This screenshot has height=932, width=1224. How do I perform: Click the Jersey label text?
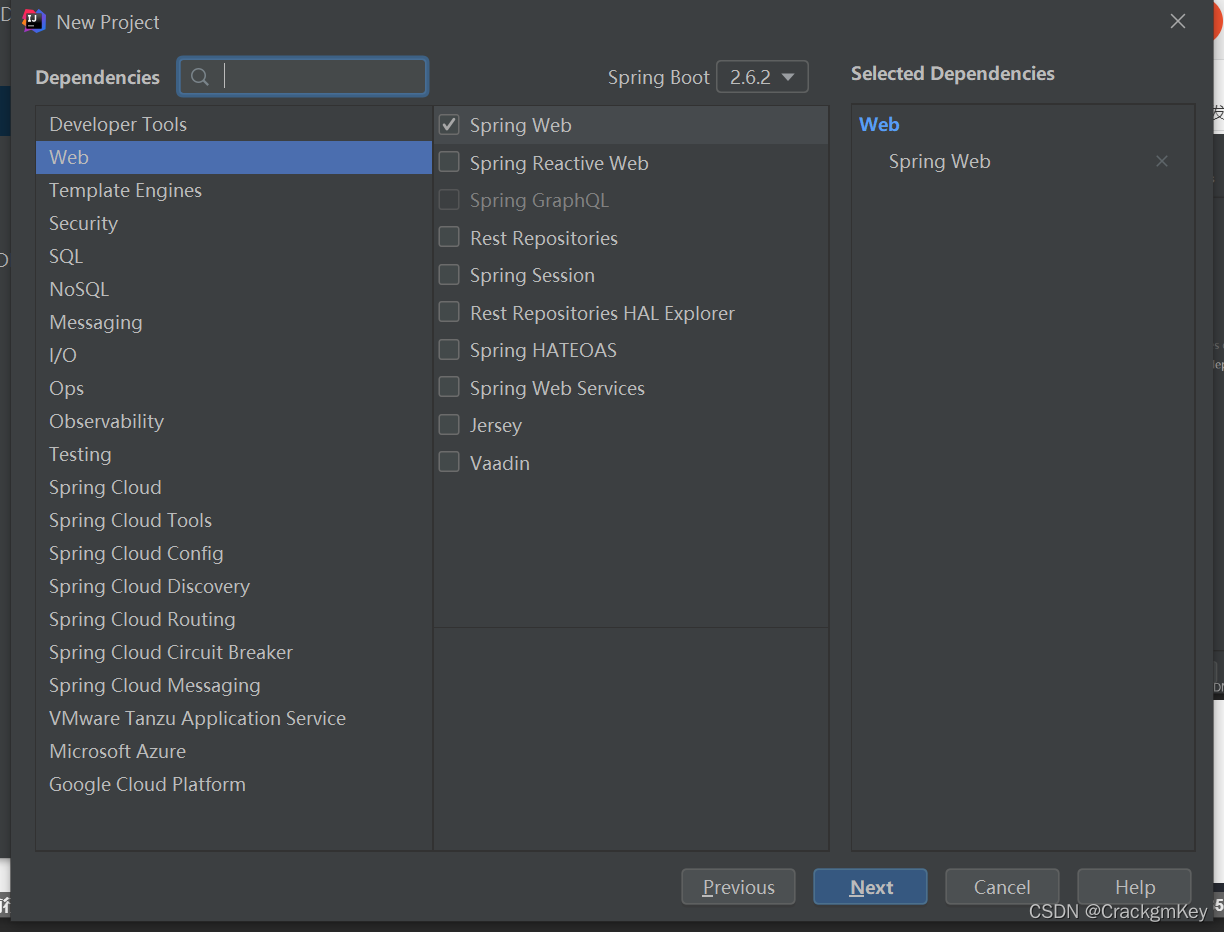coord(496,425)
